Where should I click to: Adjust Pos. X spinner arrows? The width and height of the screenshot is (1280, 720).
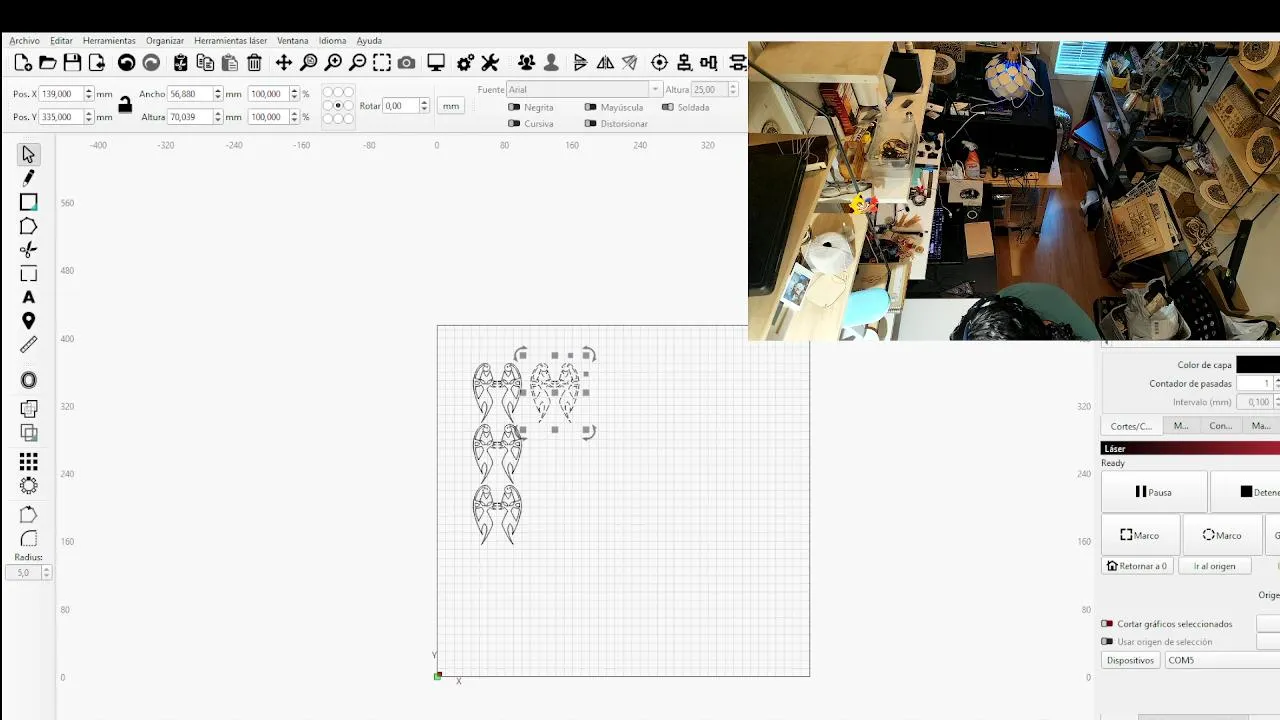click(89, 94)
